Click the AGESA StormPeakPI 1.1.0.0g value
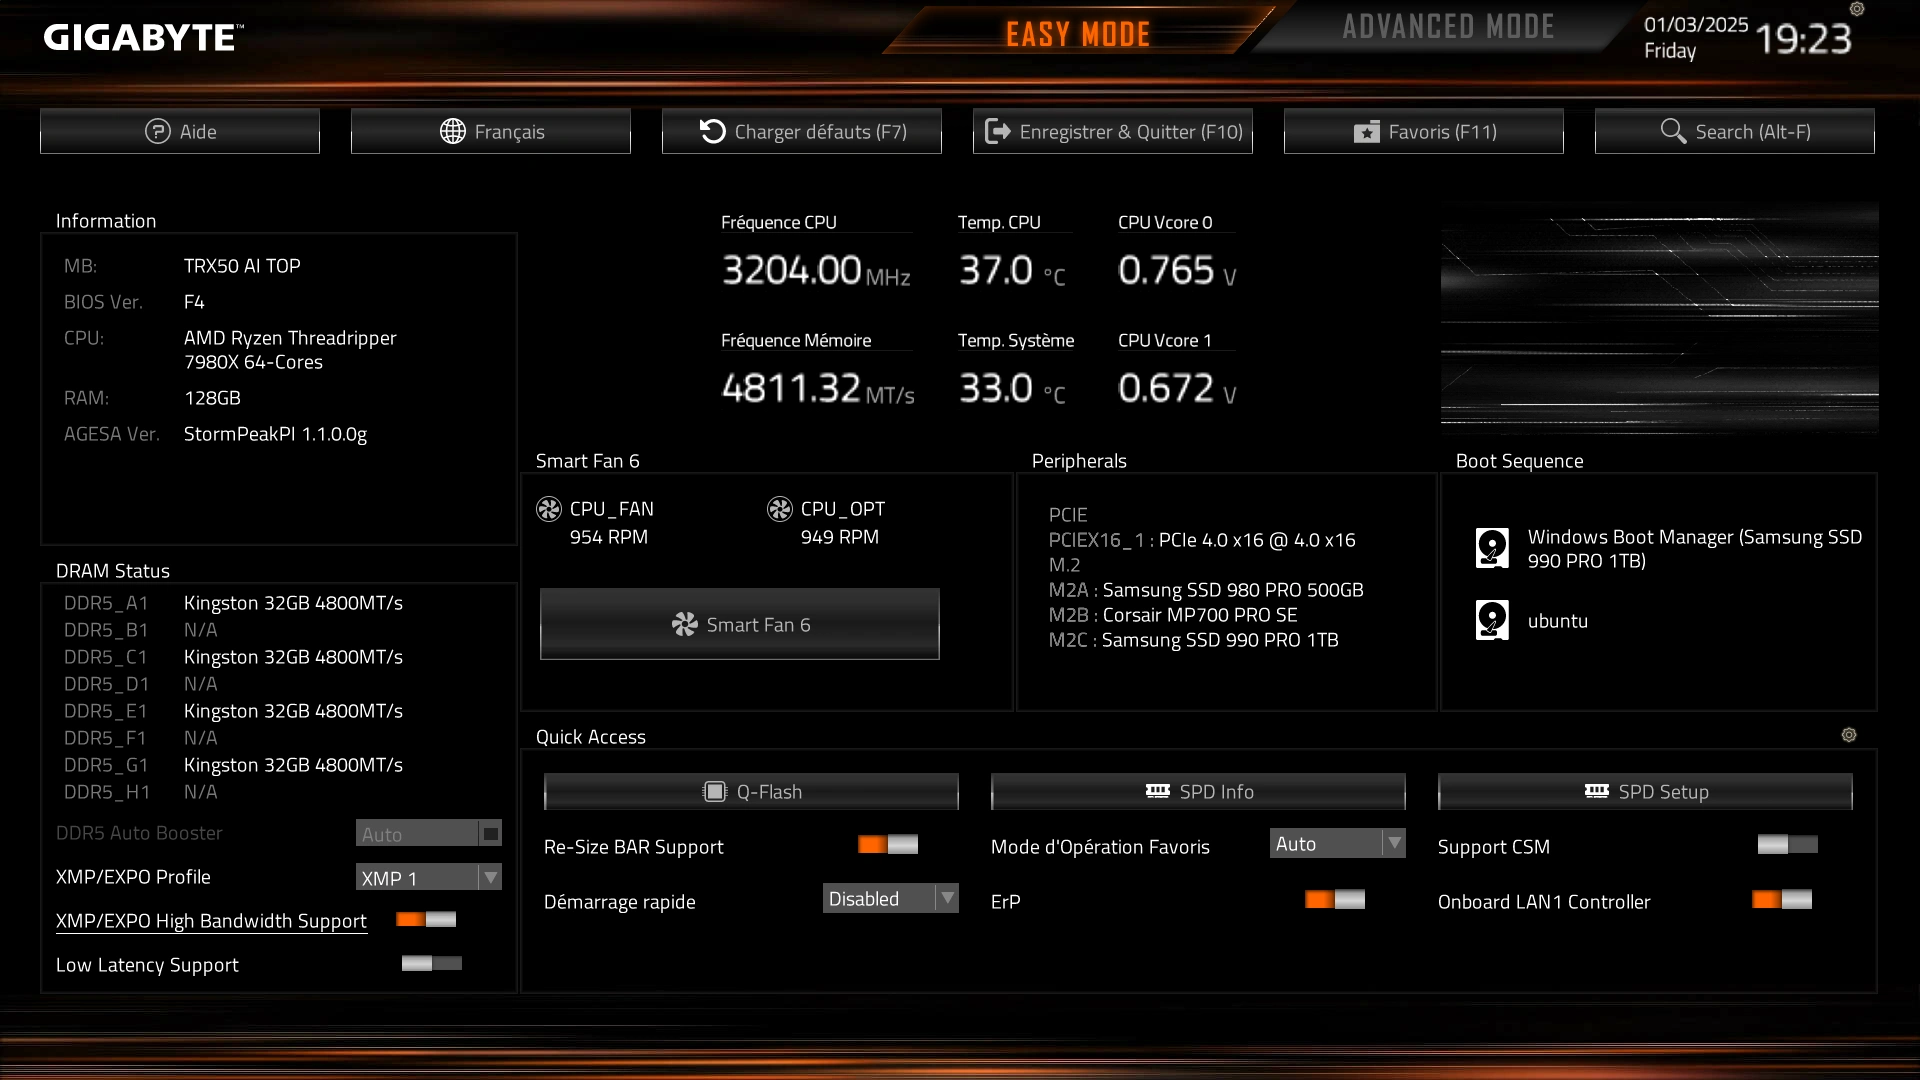 click(x=275, y=434)
